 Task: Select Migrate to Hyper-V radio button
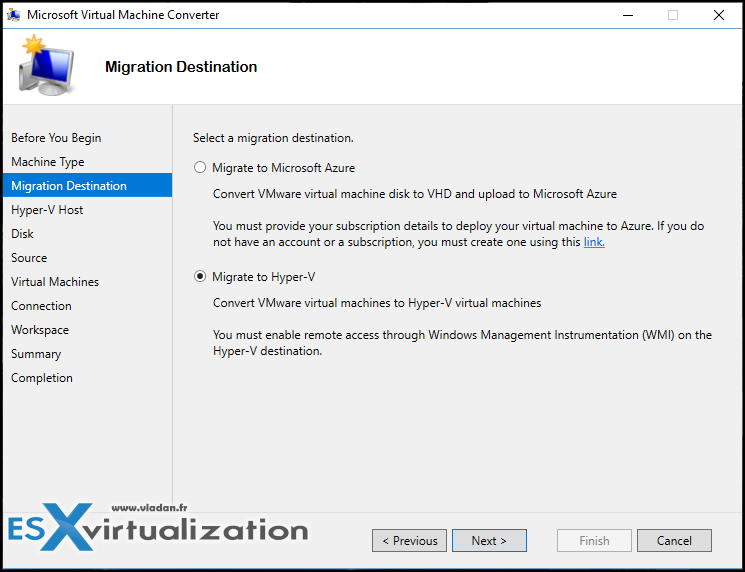200,276
